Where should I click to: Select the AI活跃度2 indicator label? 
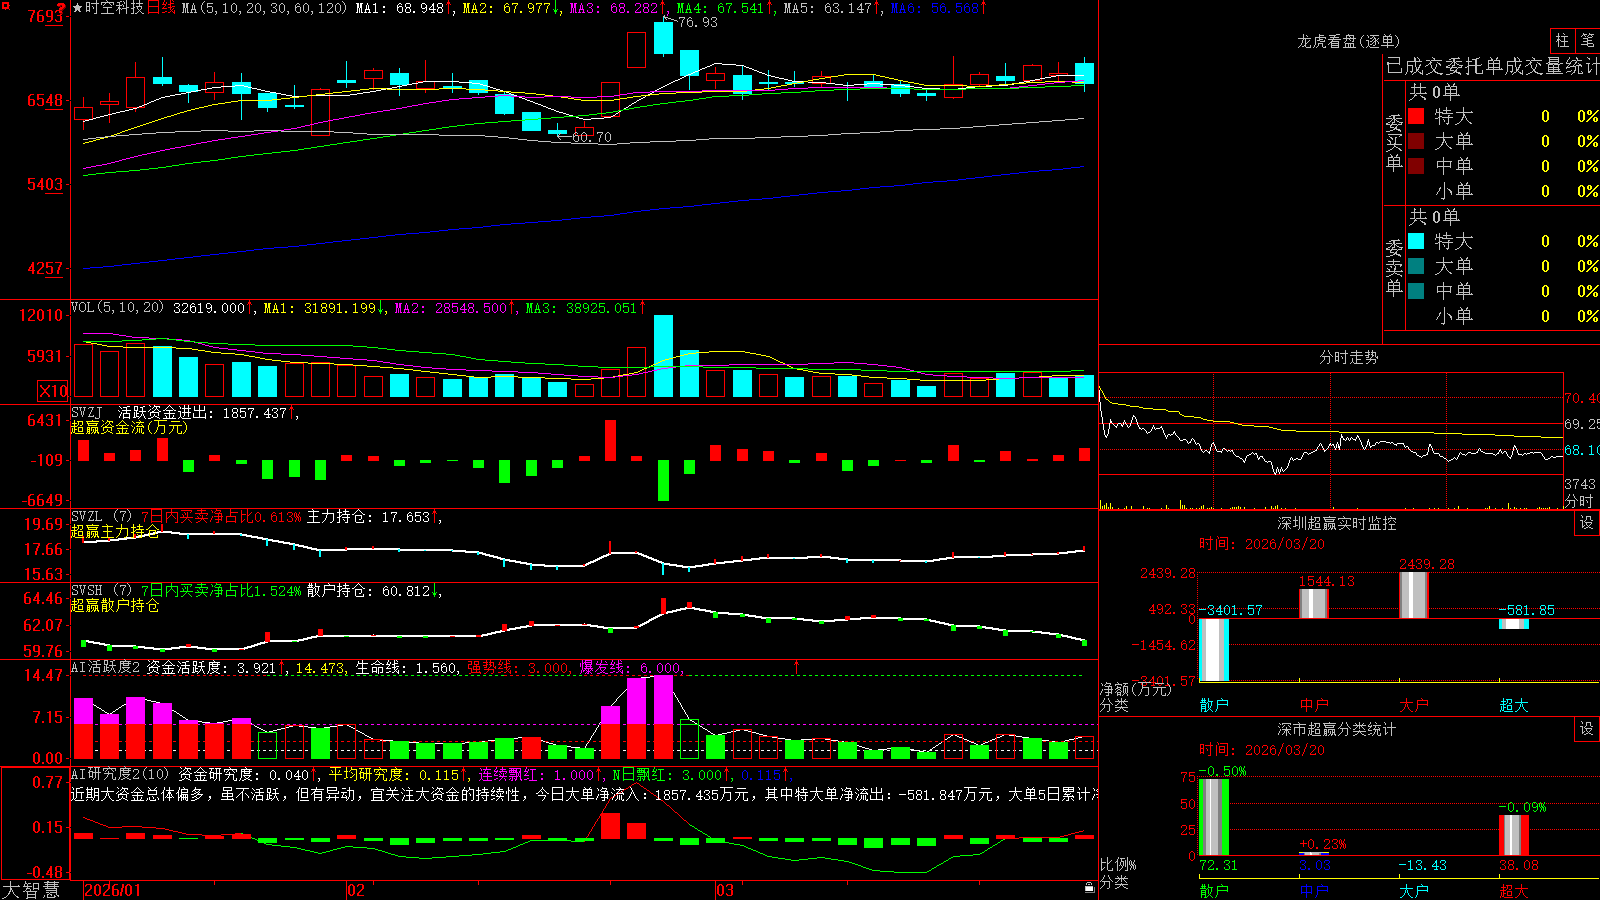105,667
